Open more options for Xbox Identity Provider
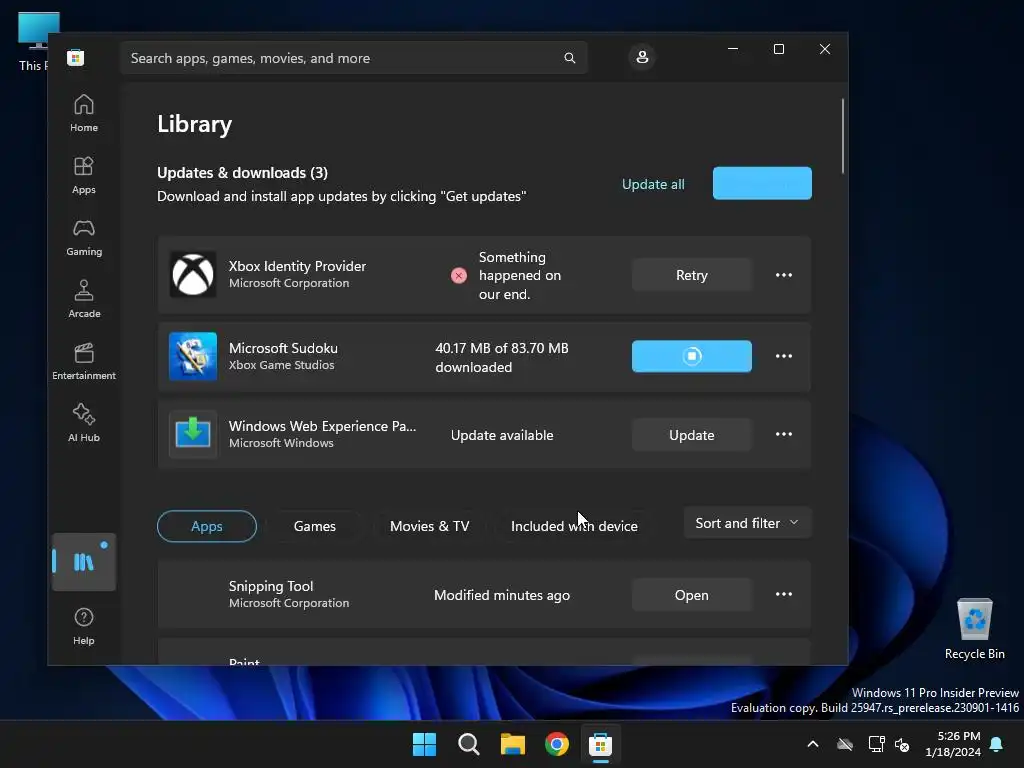Viewport: 1024px width, 768px height. point(784,275)
